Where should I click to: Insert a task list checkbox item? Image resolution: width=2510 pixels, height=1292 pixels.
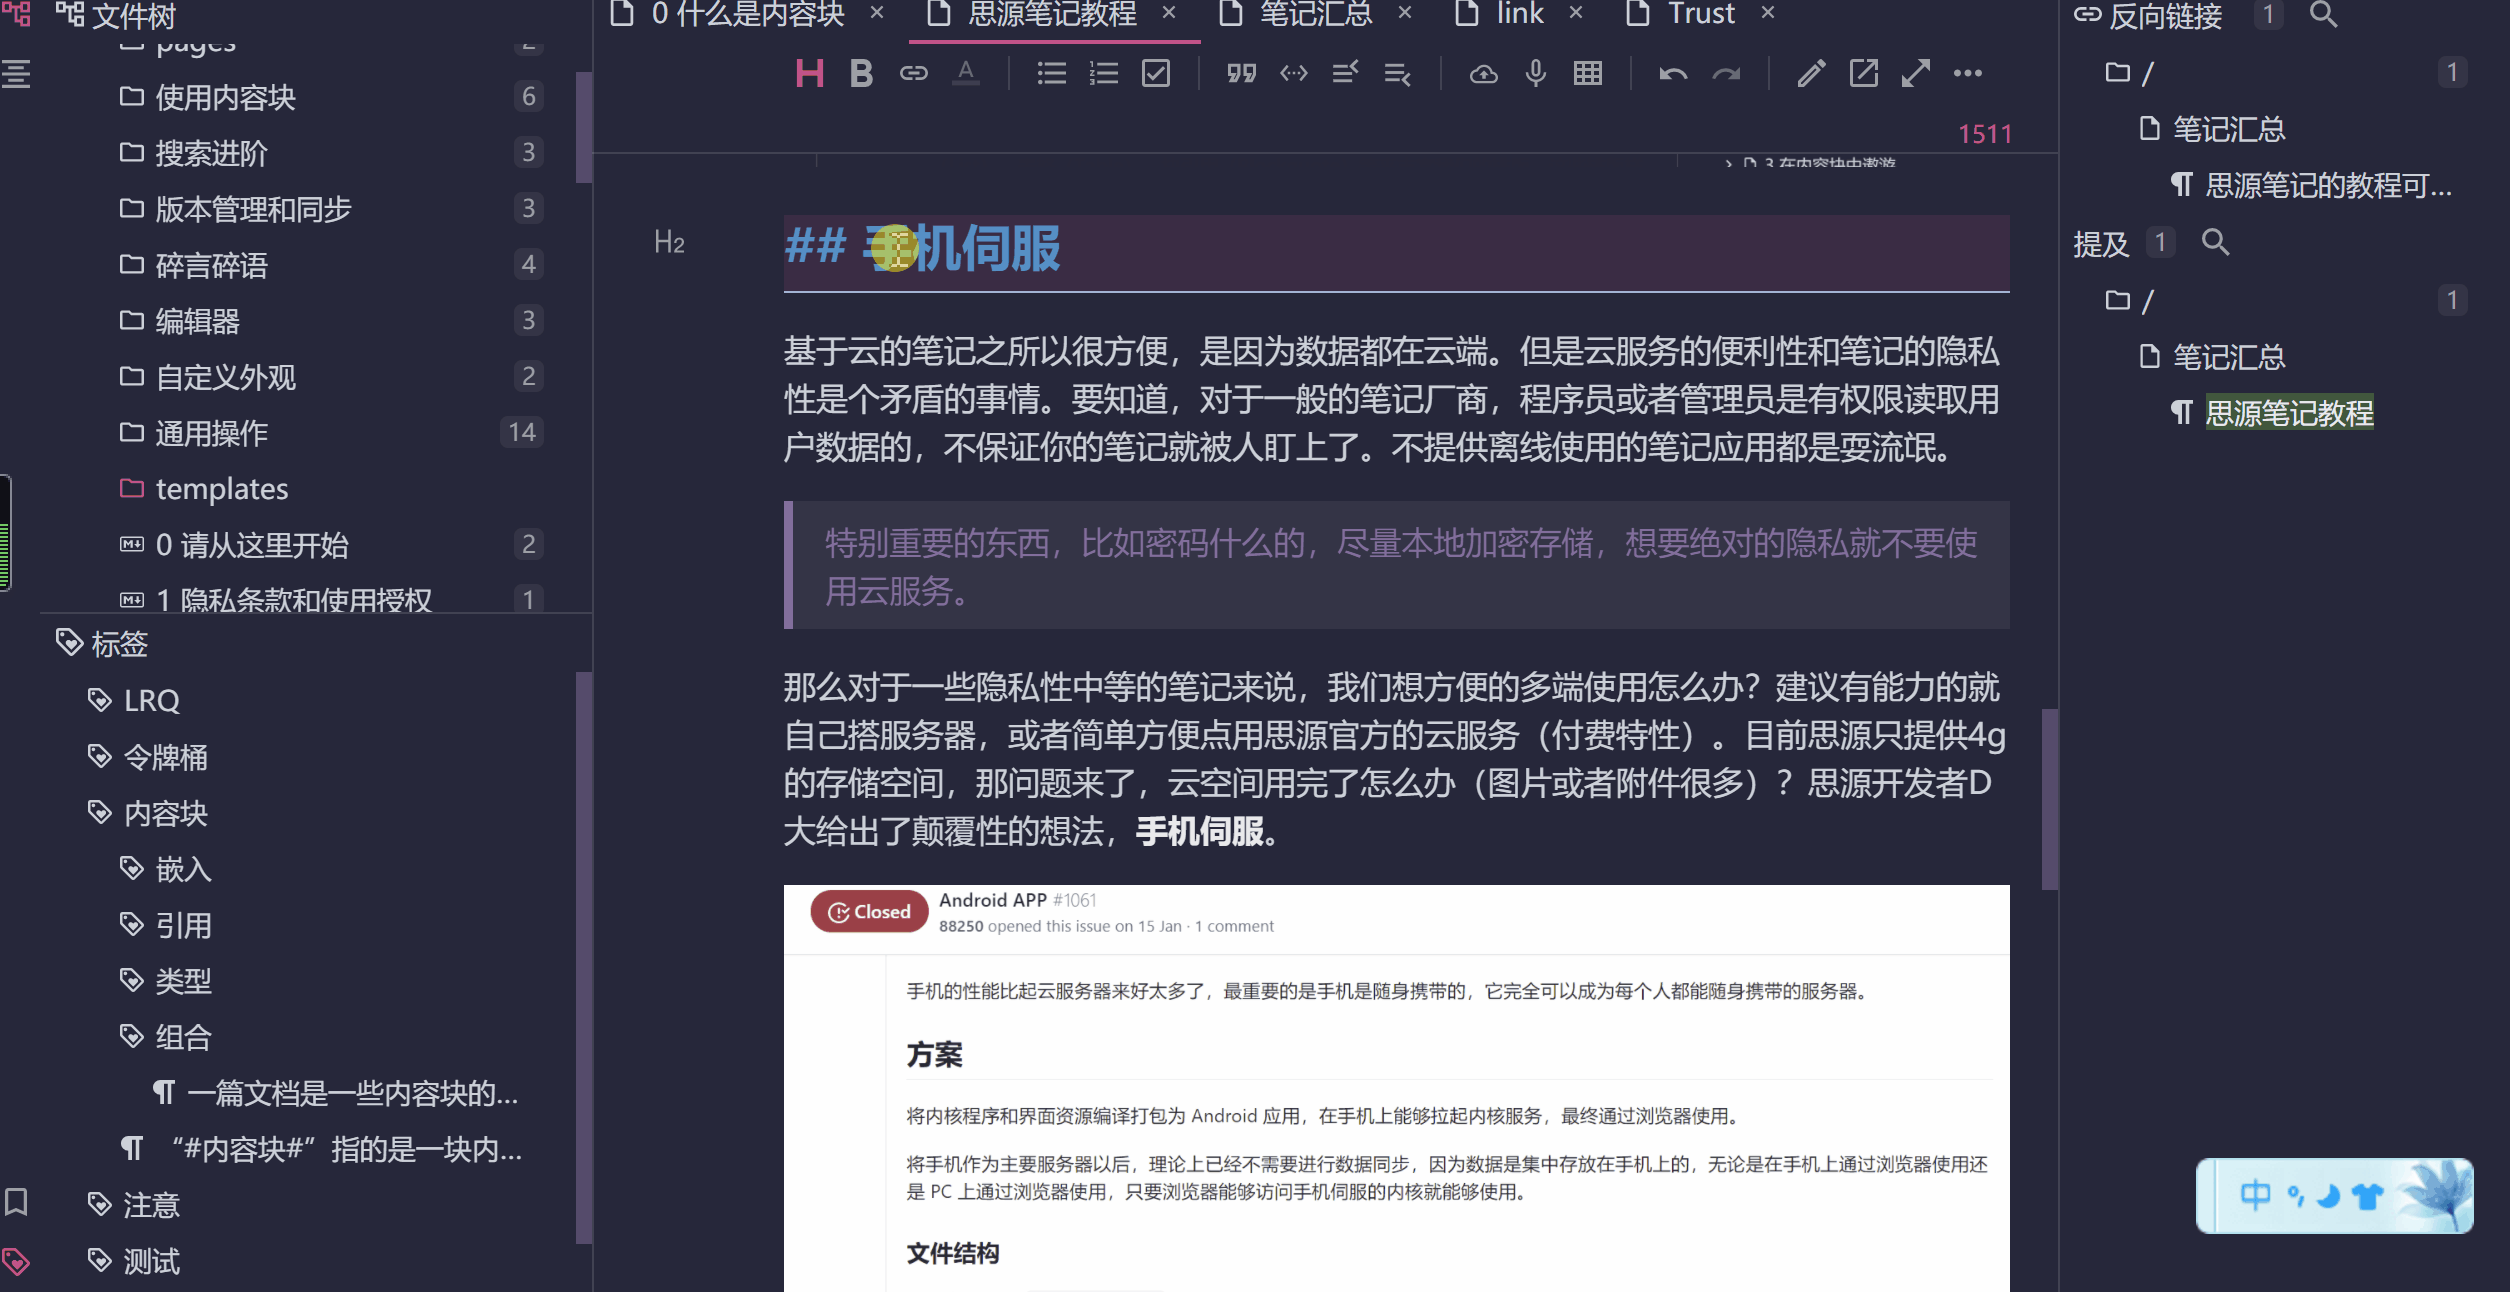(x=1155, y=73)
